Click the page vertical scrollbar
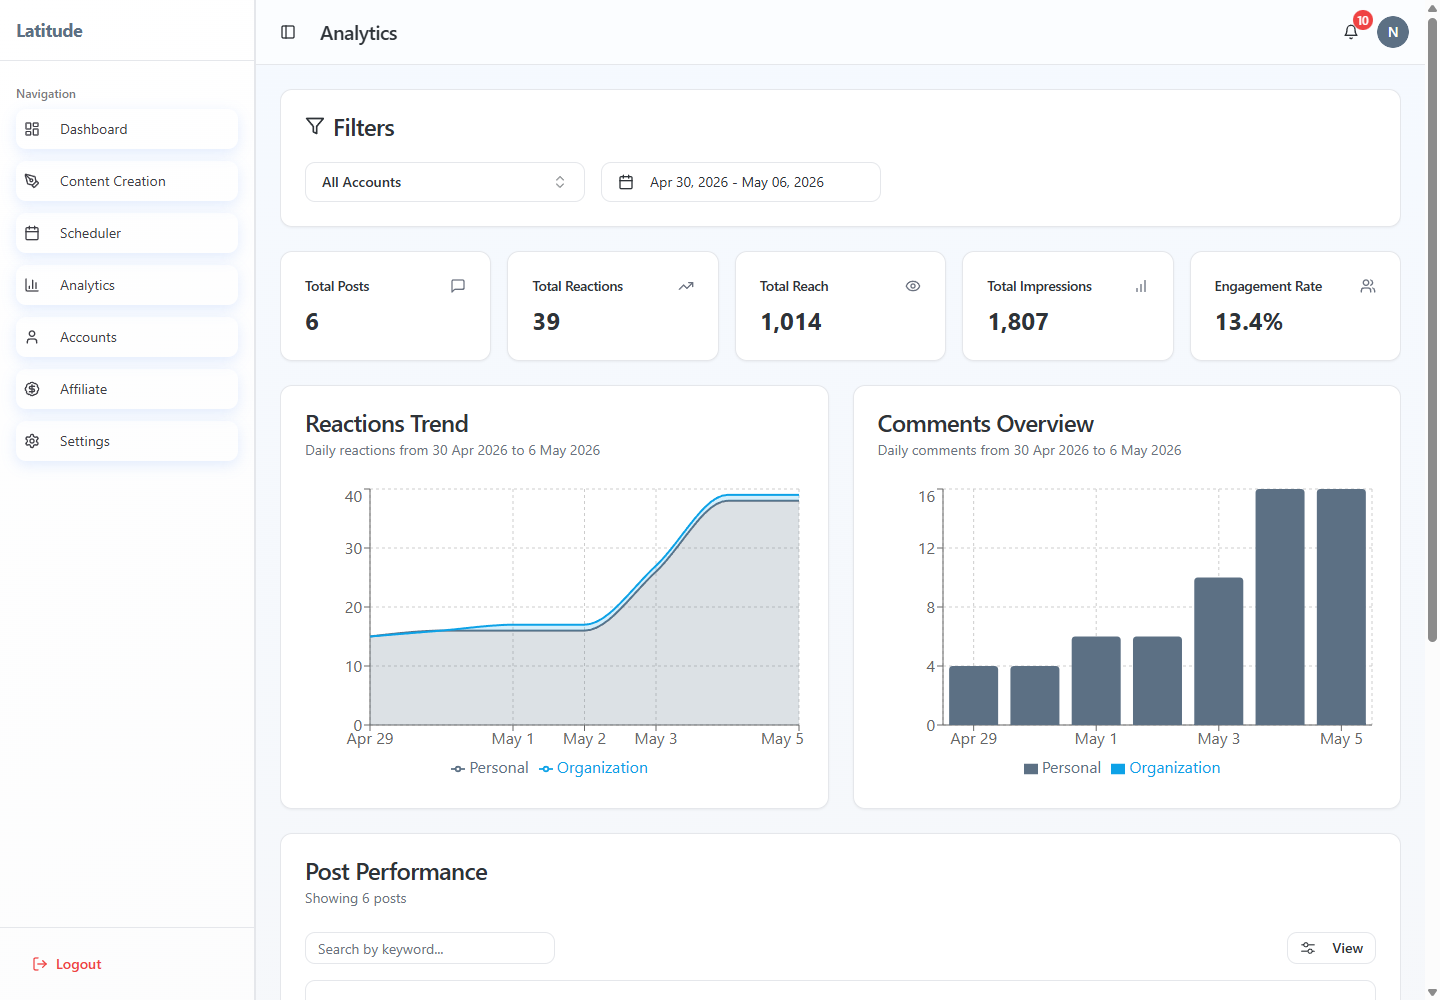1440x1000 pixels. click(1432, 330)
